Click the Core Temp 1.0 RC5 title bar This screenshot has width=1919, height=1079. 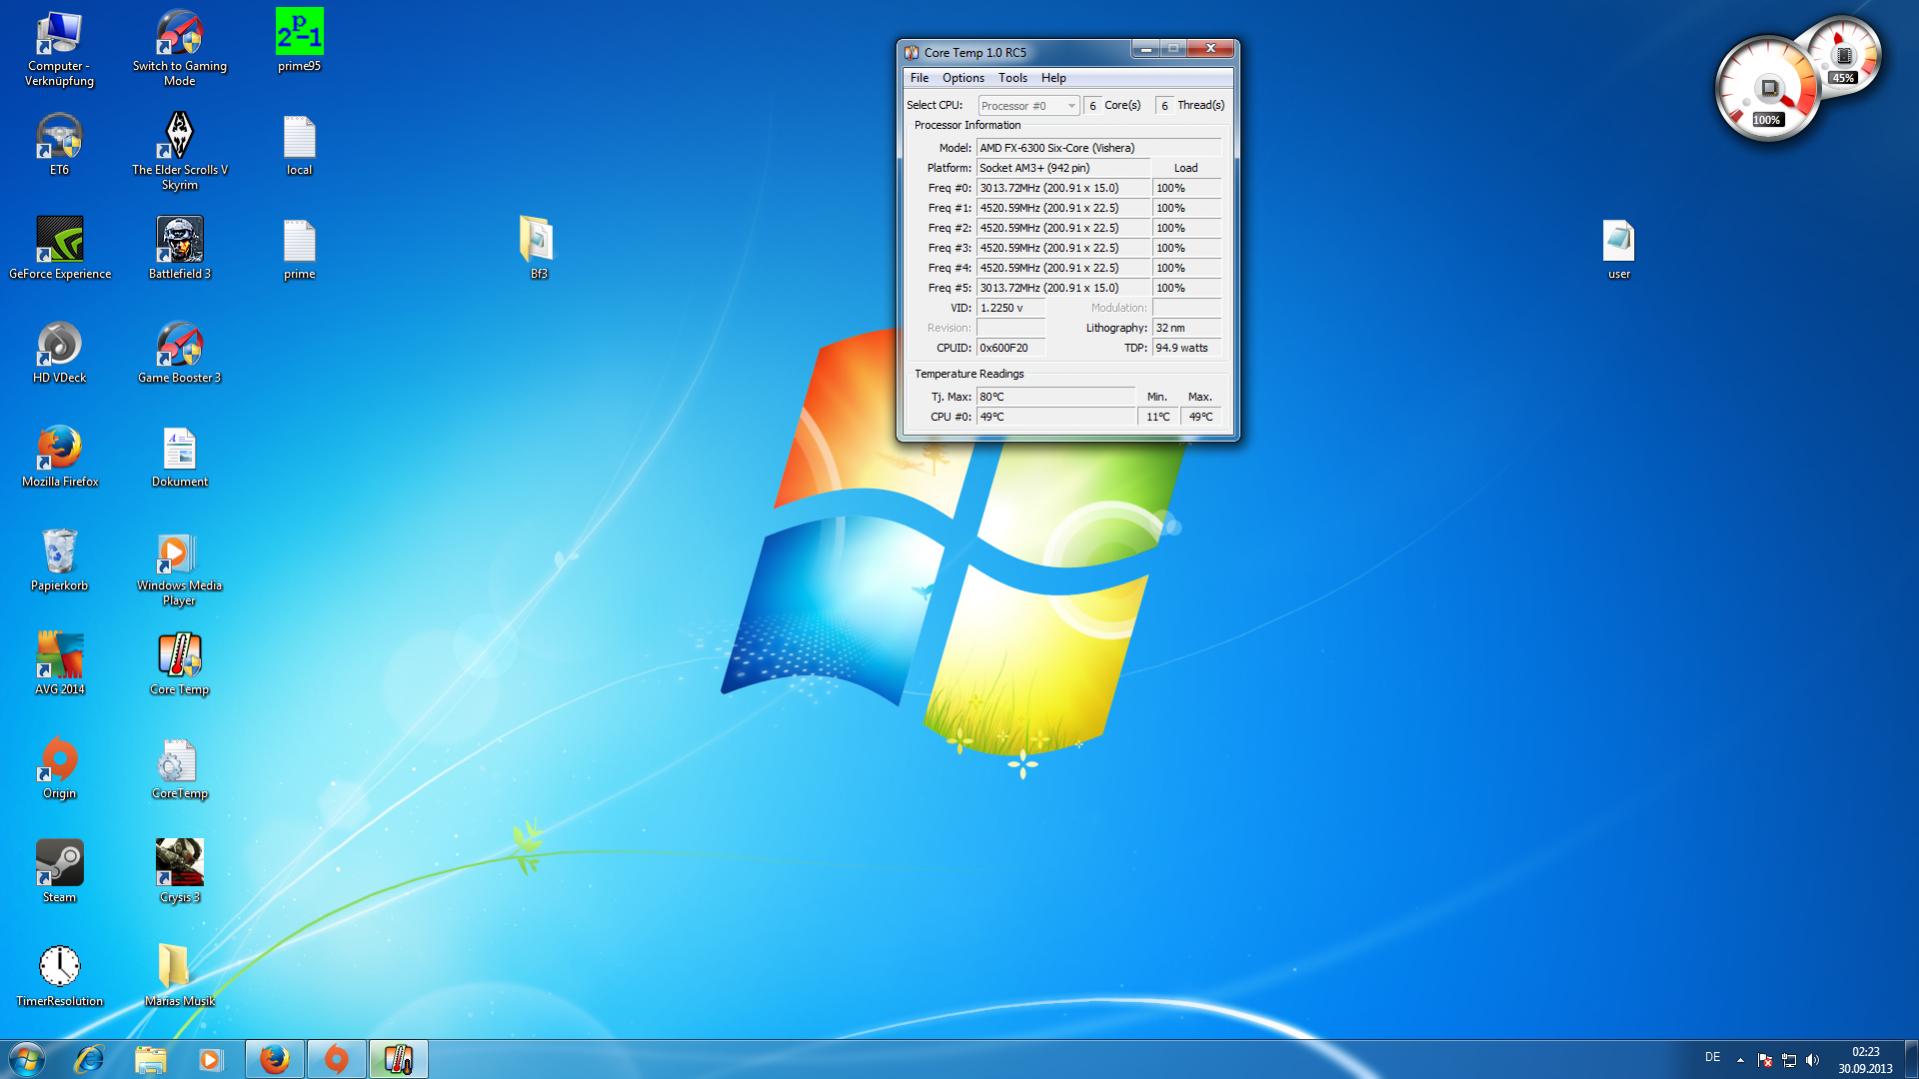pyautogui.click(x=1016, y=52)
